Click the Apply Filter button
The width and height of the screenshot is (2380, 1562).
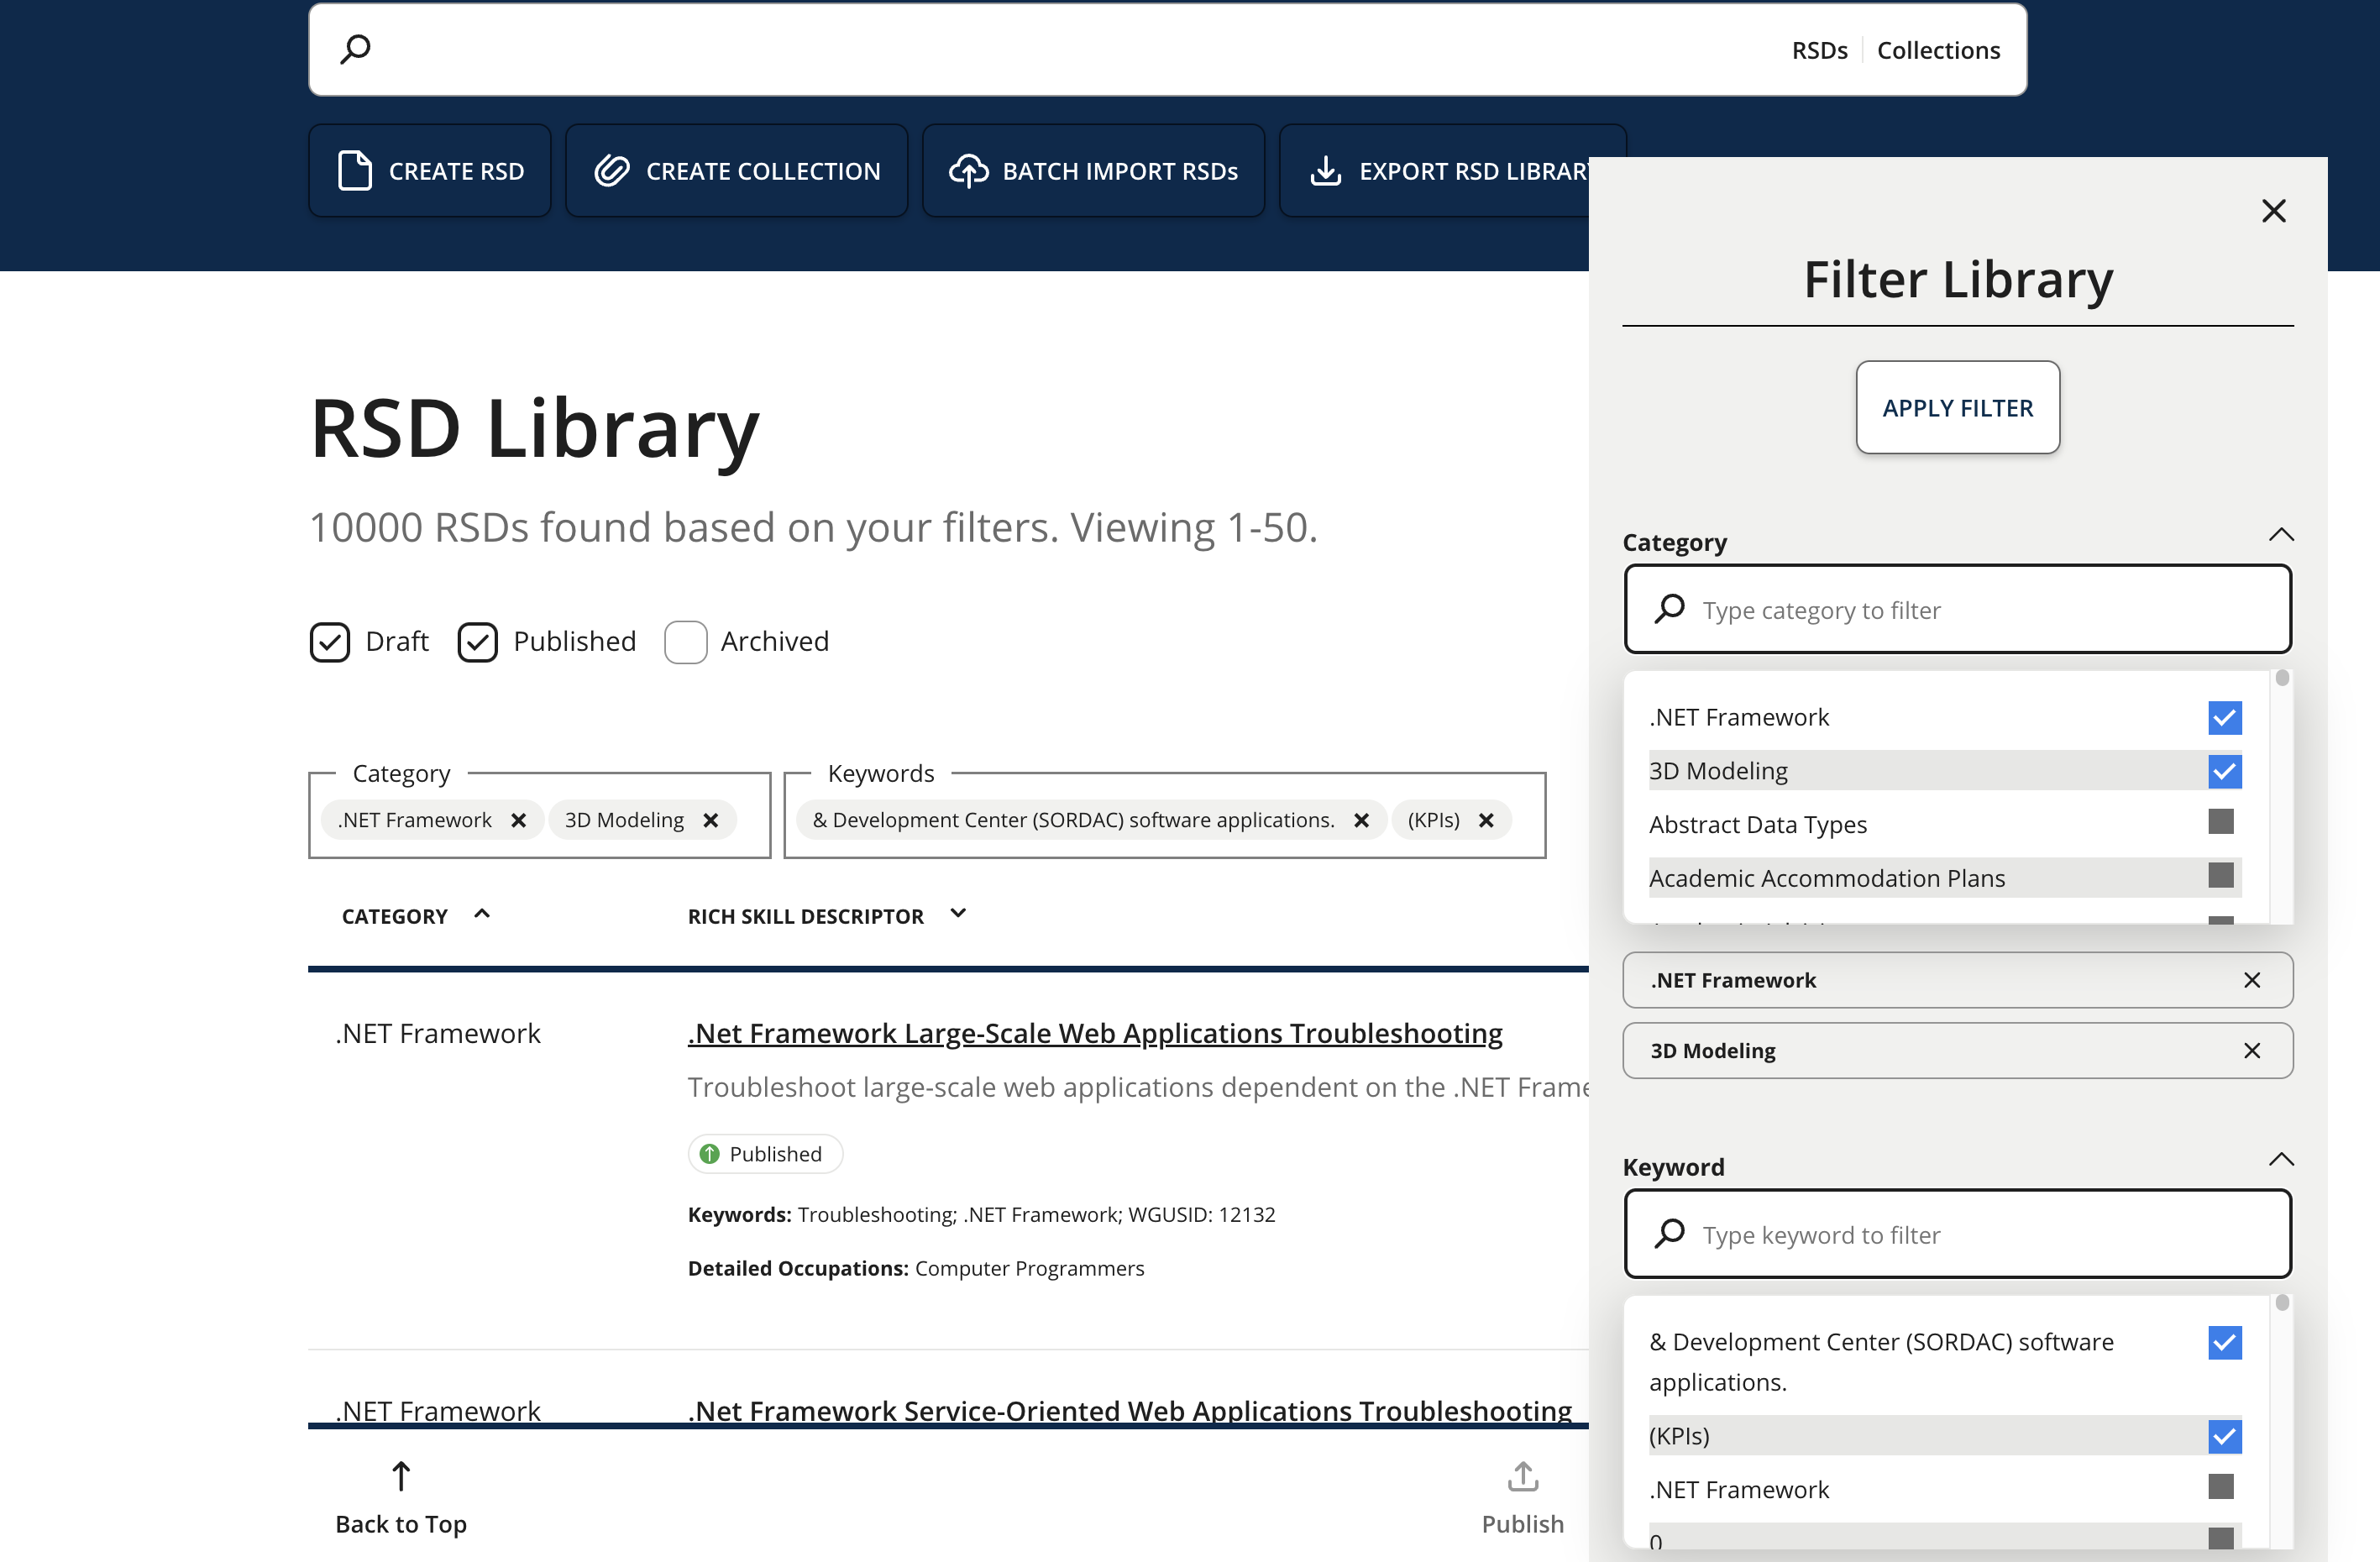(1957, 407)
